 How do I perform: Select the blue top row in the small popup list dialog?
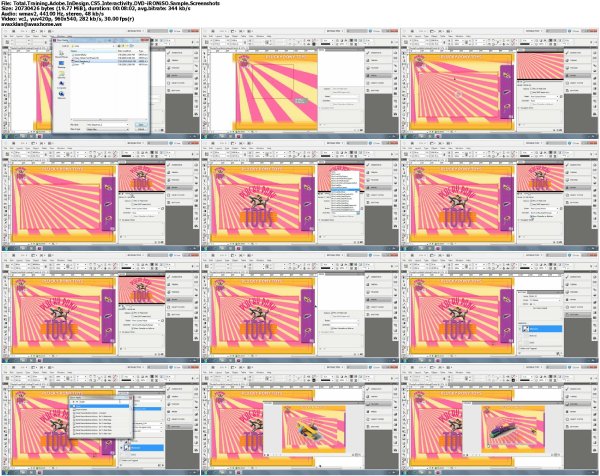tap(100, 406)
